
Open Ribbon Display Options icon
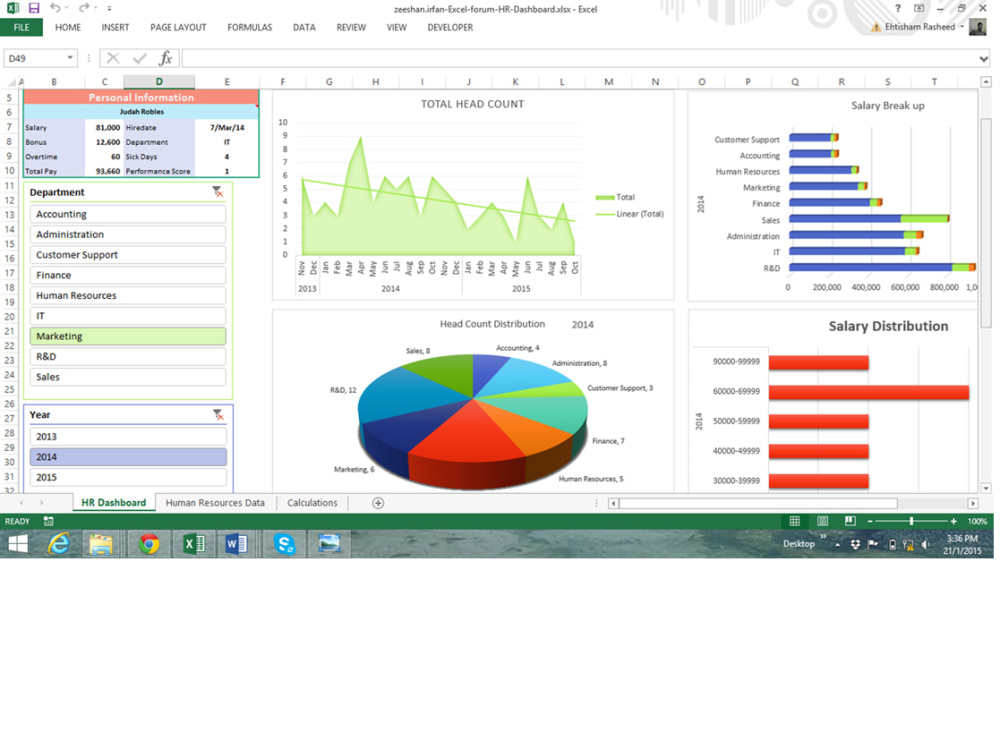[x=919, y=8]
